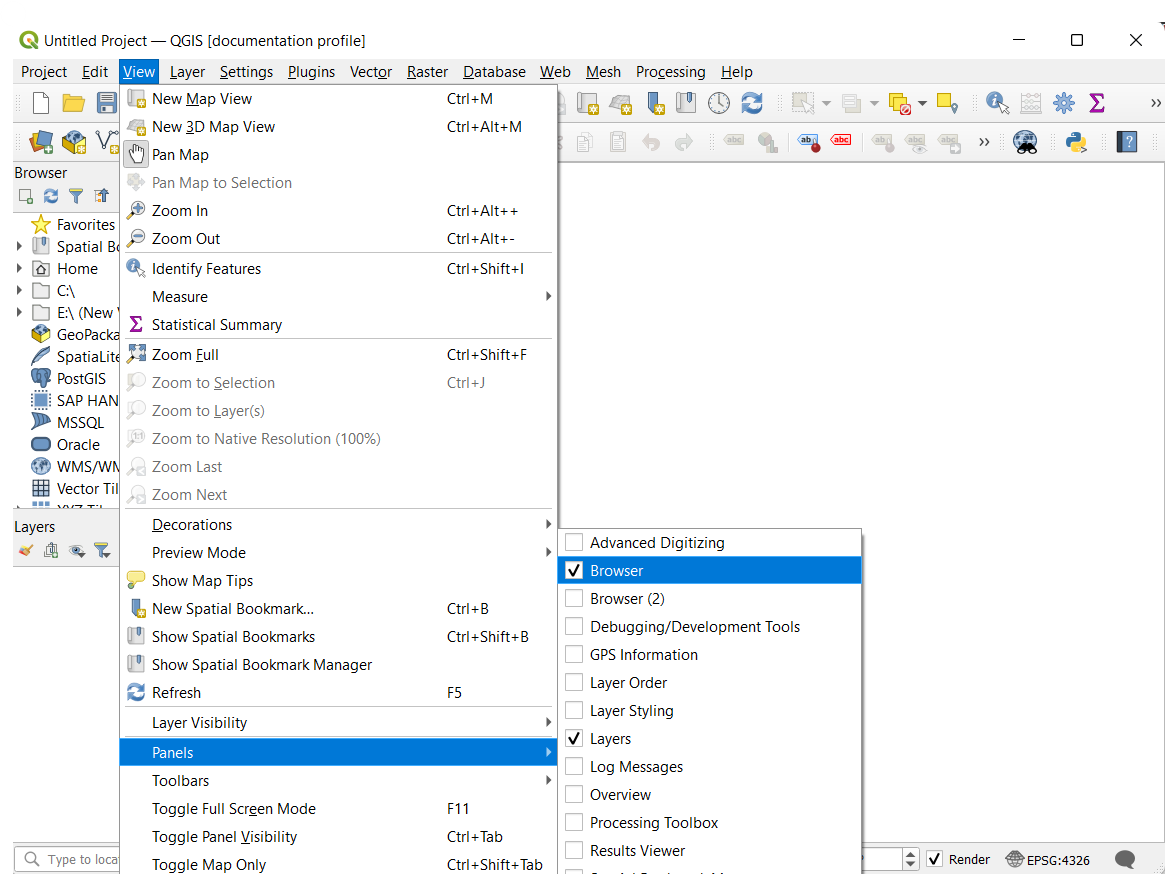Open the Processing Toolbox gear icon
This screenshot has height=874, width=1165.
pyautogui.click(x=1064, y=103)
